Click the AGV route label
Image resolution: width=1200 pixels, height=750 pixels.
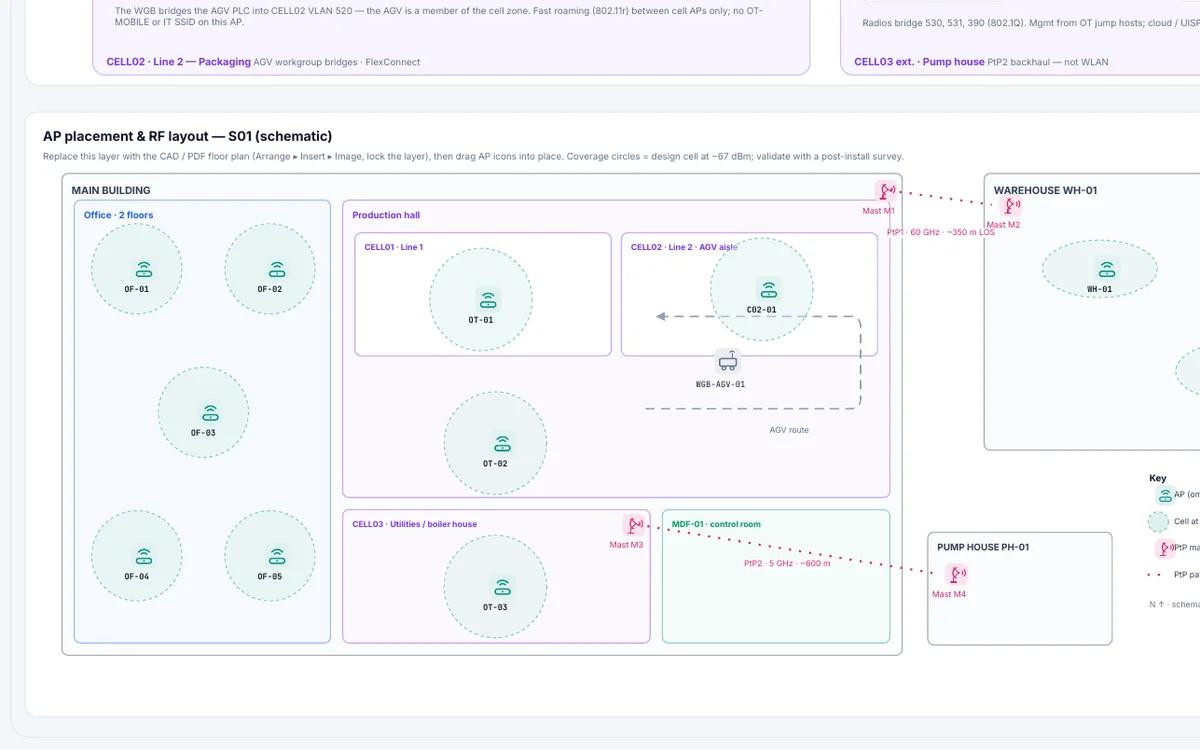point(789,430)
